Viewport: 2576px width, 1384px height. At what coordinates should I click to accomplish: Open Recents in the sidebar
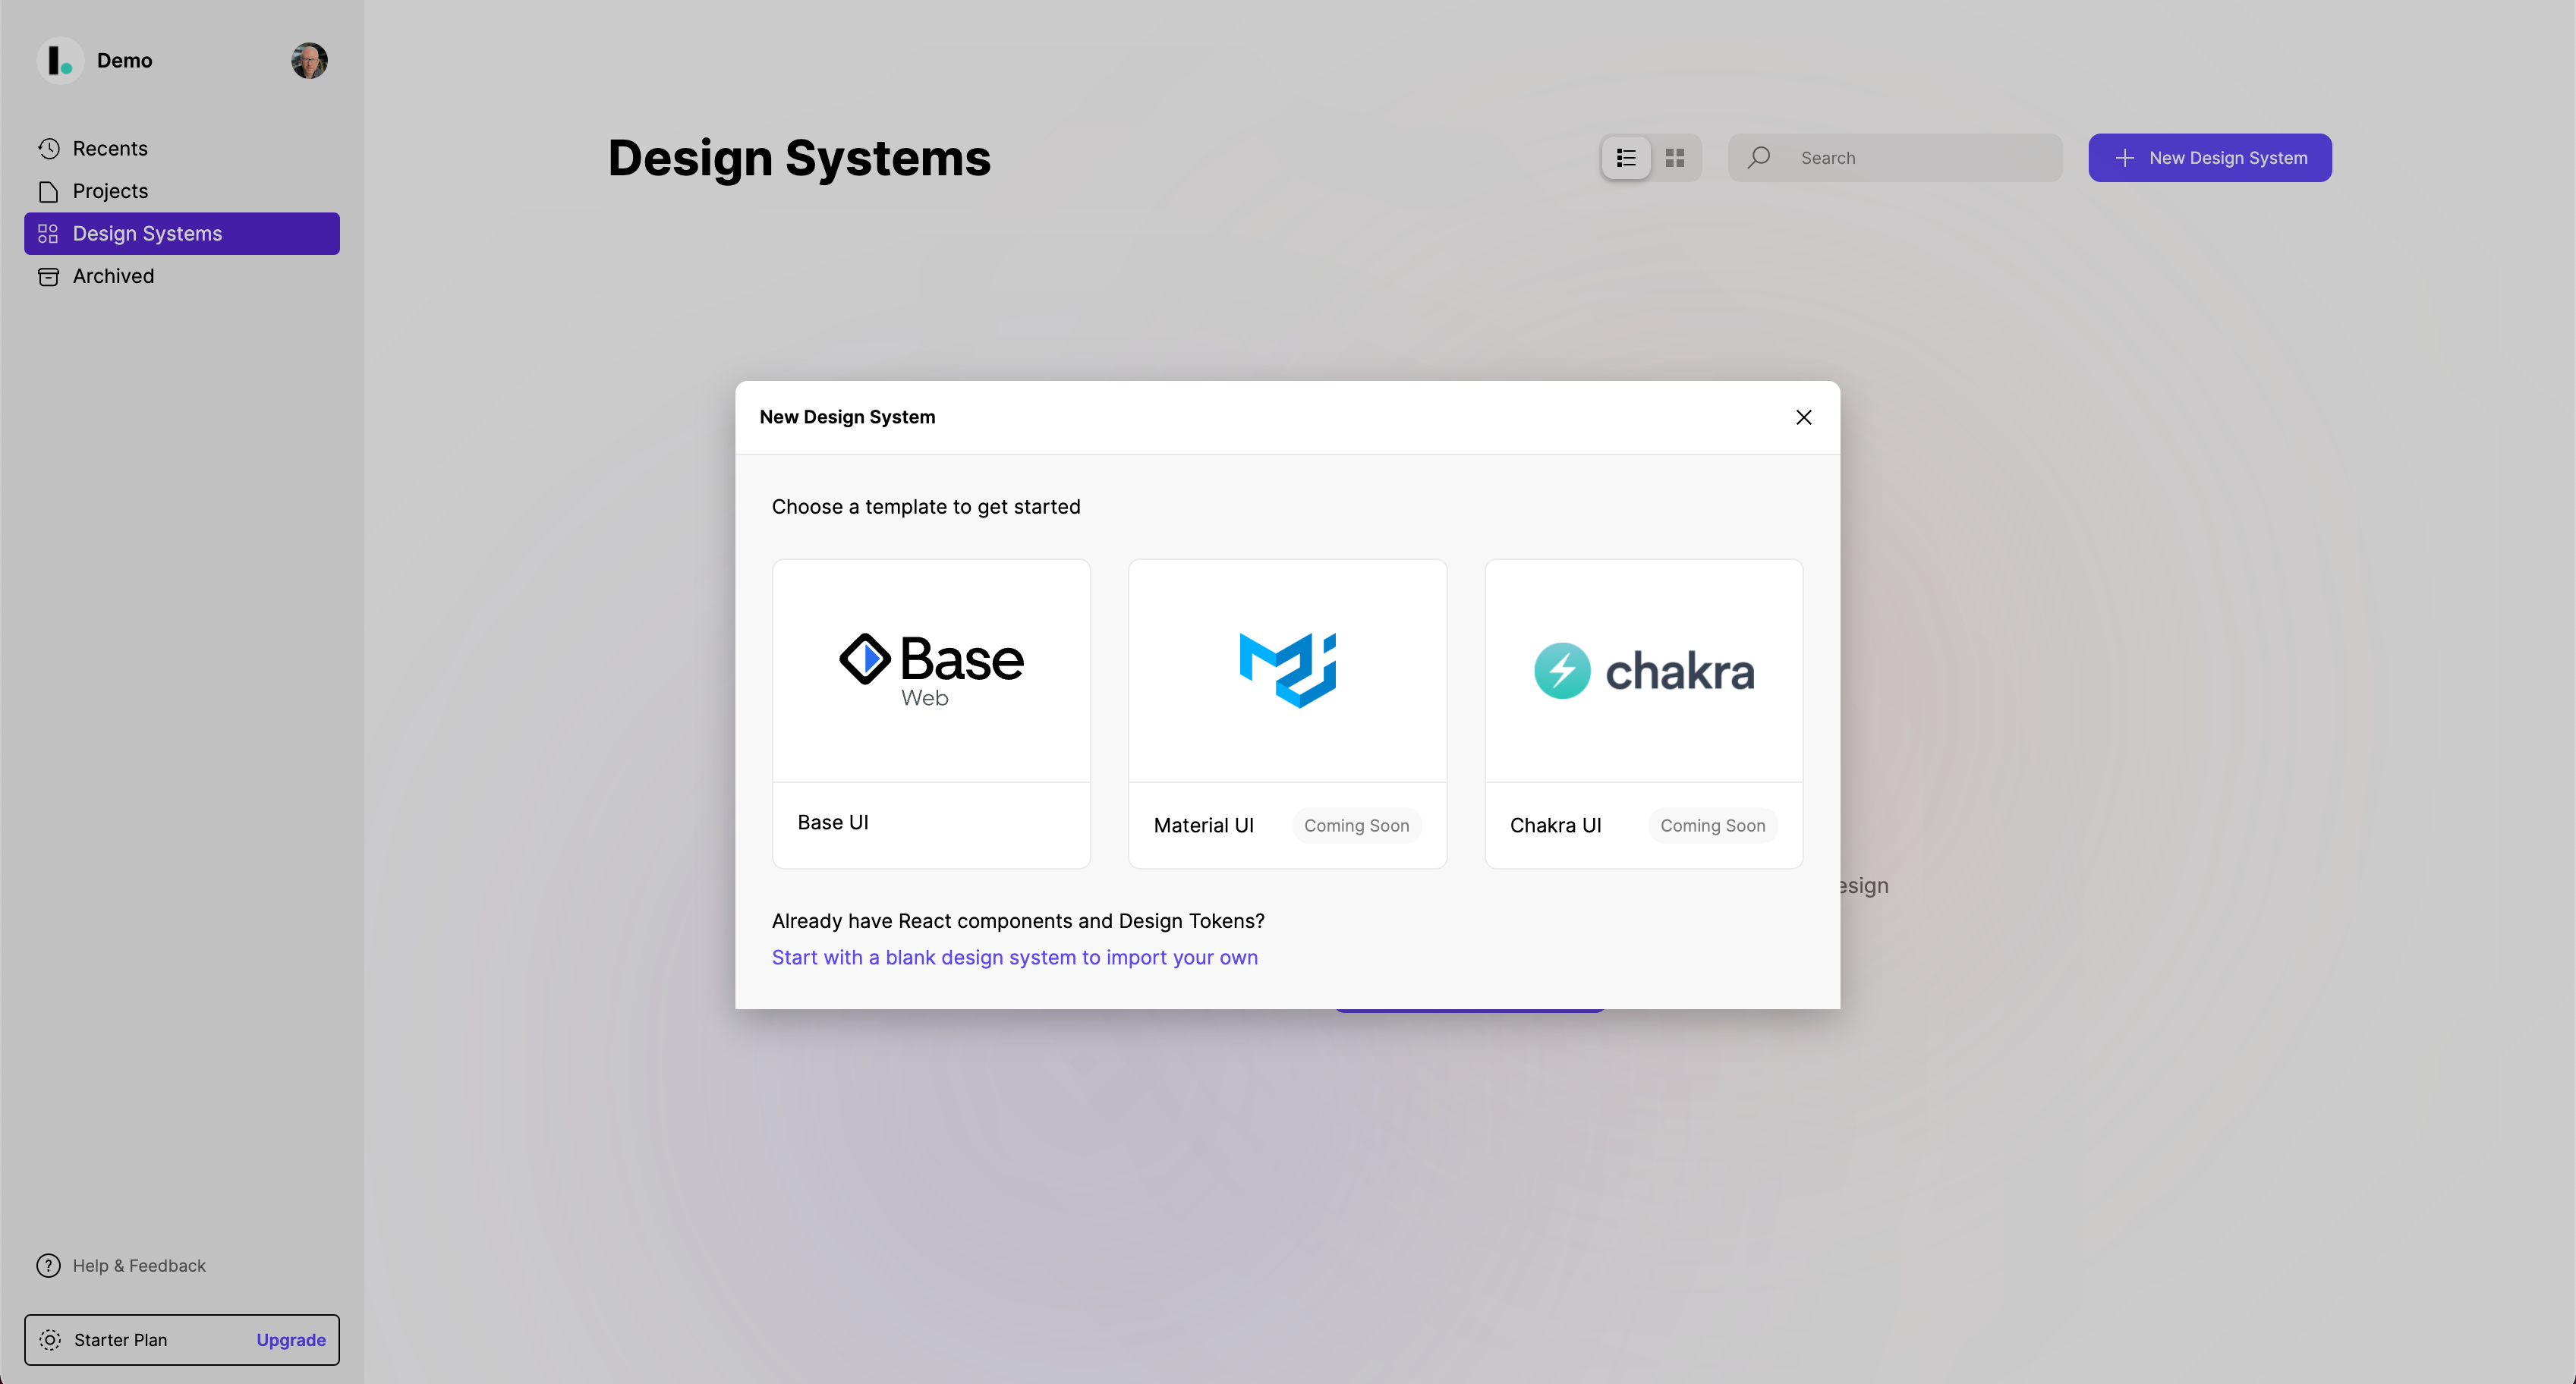coord(182,148)
